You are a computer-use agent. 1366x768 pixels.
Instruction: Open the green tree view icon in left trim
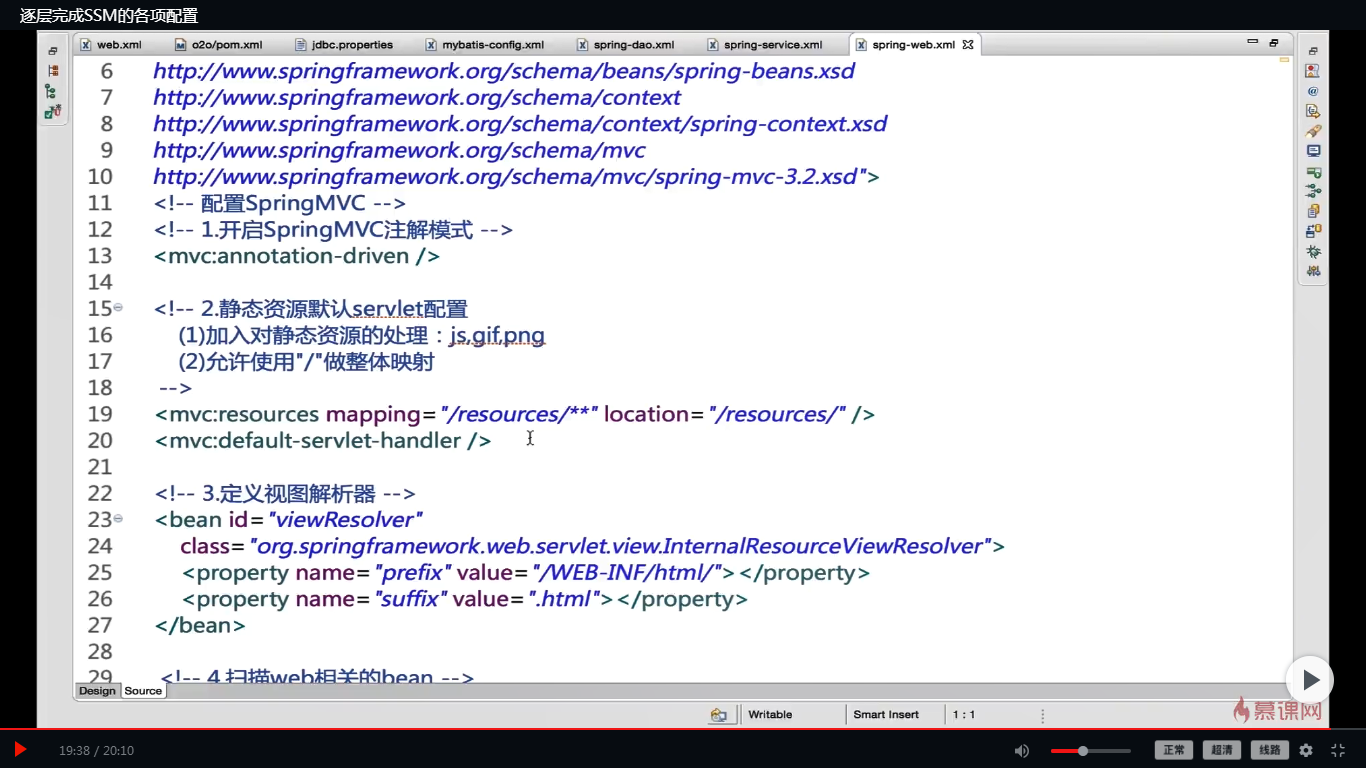(x=51, y=91)
